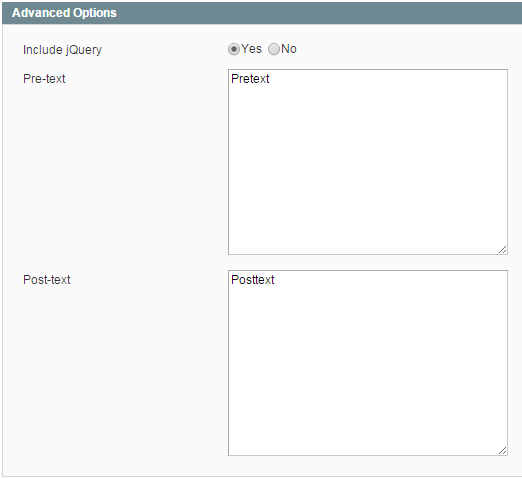Click the Include jQuery field label
Image resolution: width=522 pixels, height=479 pixels.
[x=62, y=50]
